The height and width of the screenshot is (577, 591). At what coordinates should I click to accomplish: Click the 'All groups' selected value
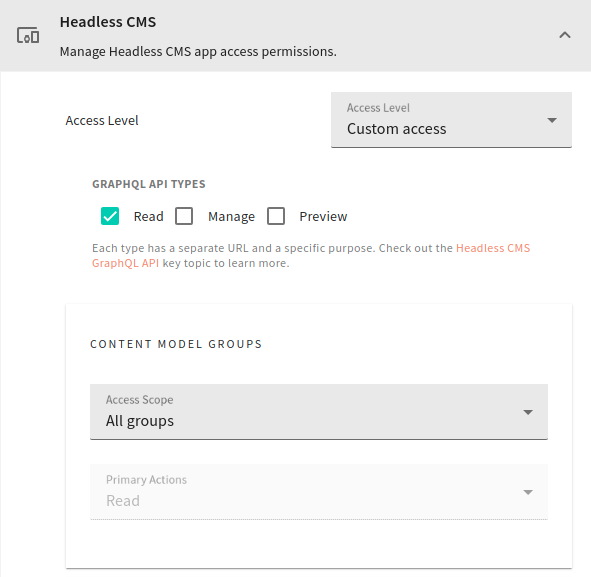140,421
